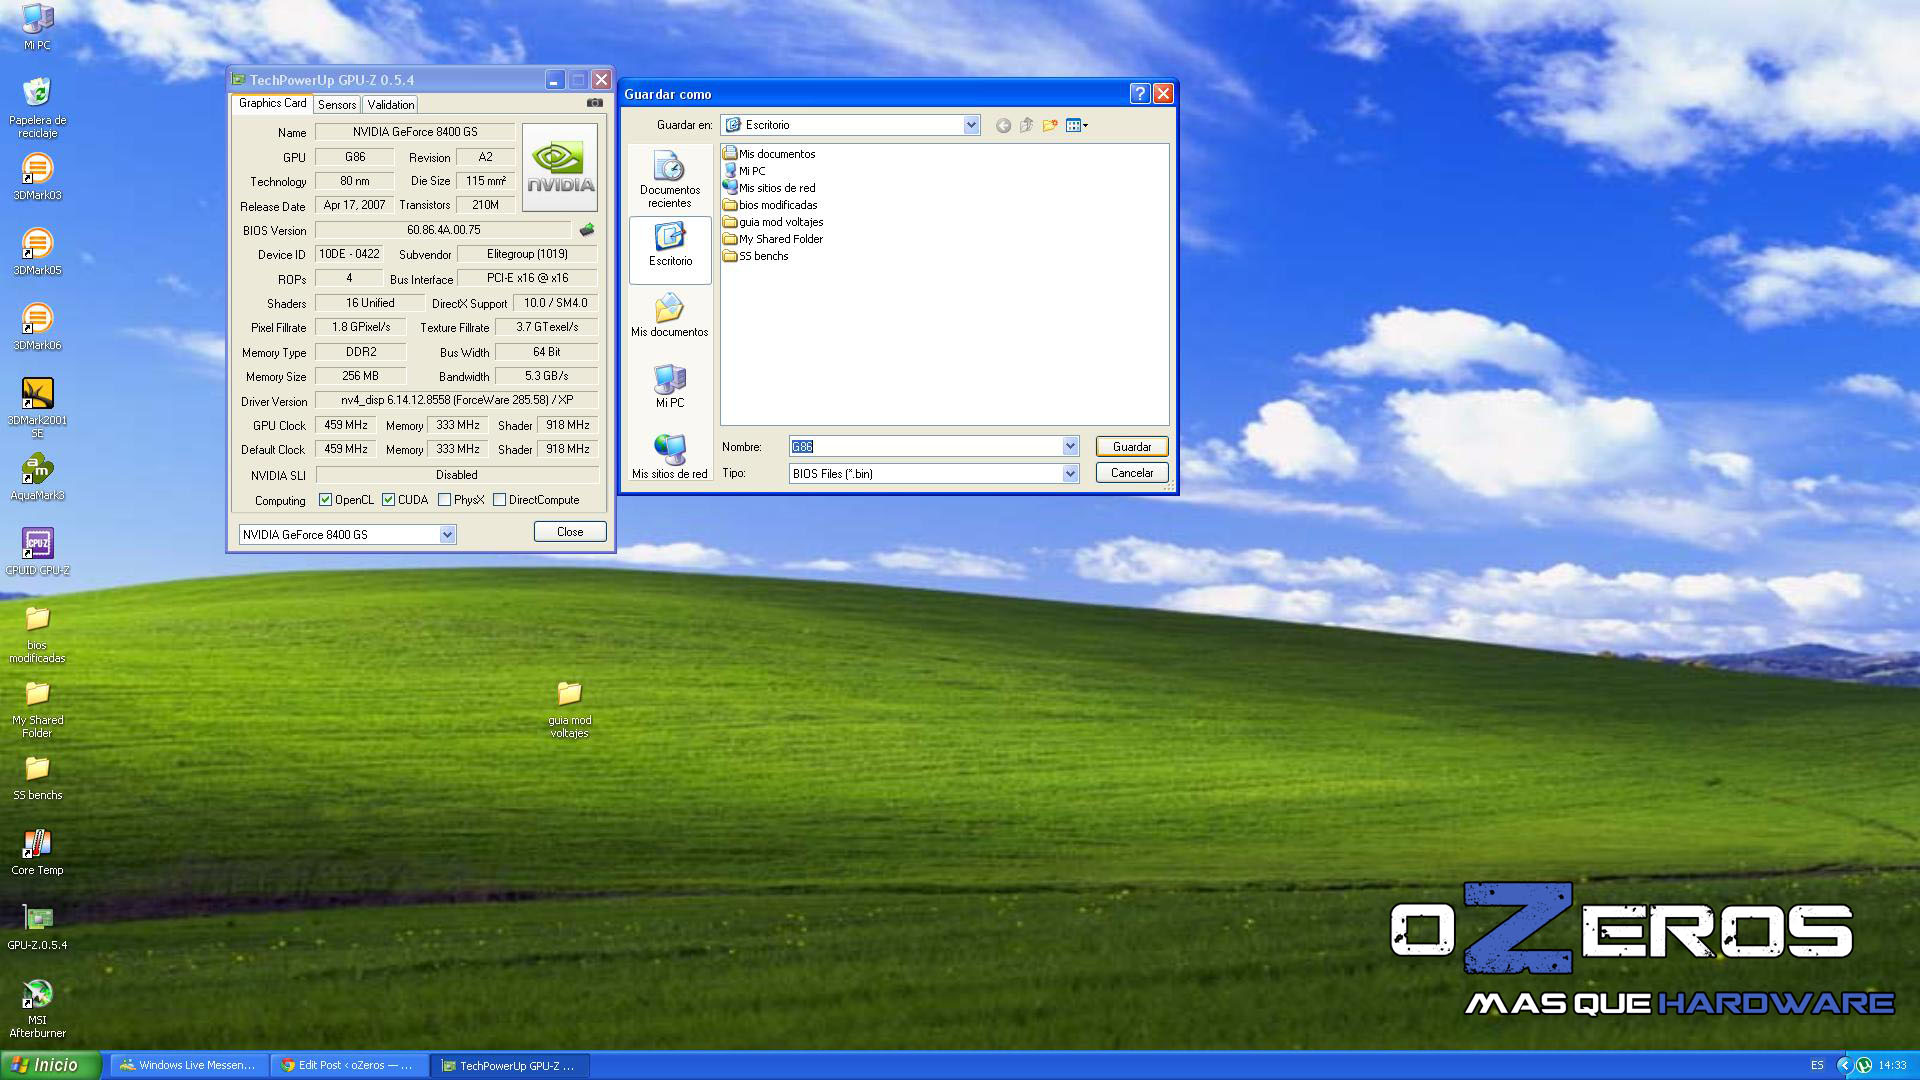Go up one folder level in save dialog
The height and width of the screenshot is (1080, 1920).
point(1026,125)
